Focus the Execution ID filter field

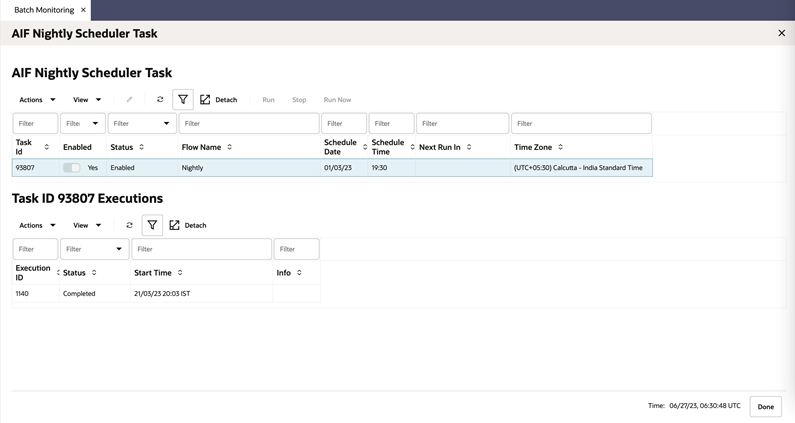[x=35, y=249]
